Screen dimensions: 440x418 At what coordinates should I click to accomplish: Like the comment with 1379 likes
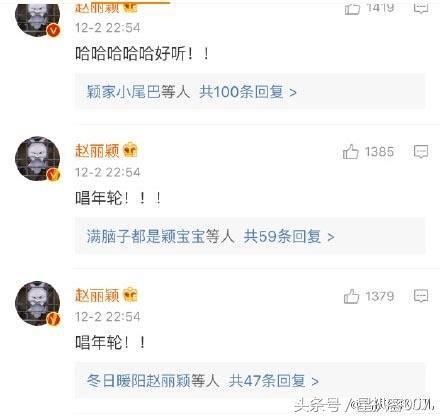[x=351, y=296]
